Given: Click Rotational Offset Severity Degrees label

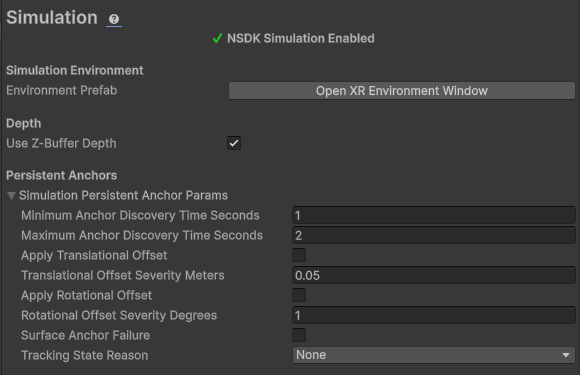Looking at the screenshot, I should coord(119,315).
